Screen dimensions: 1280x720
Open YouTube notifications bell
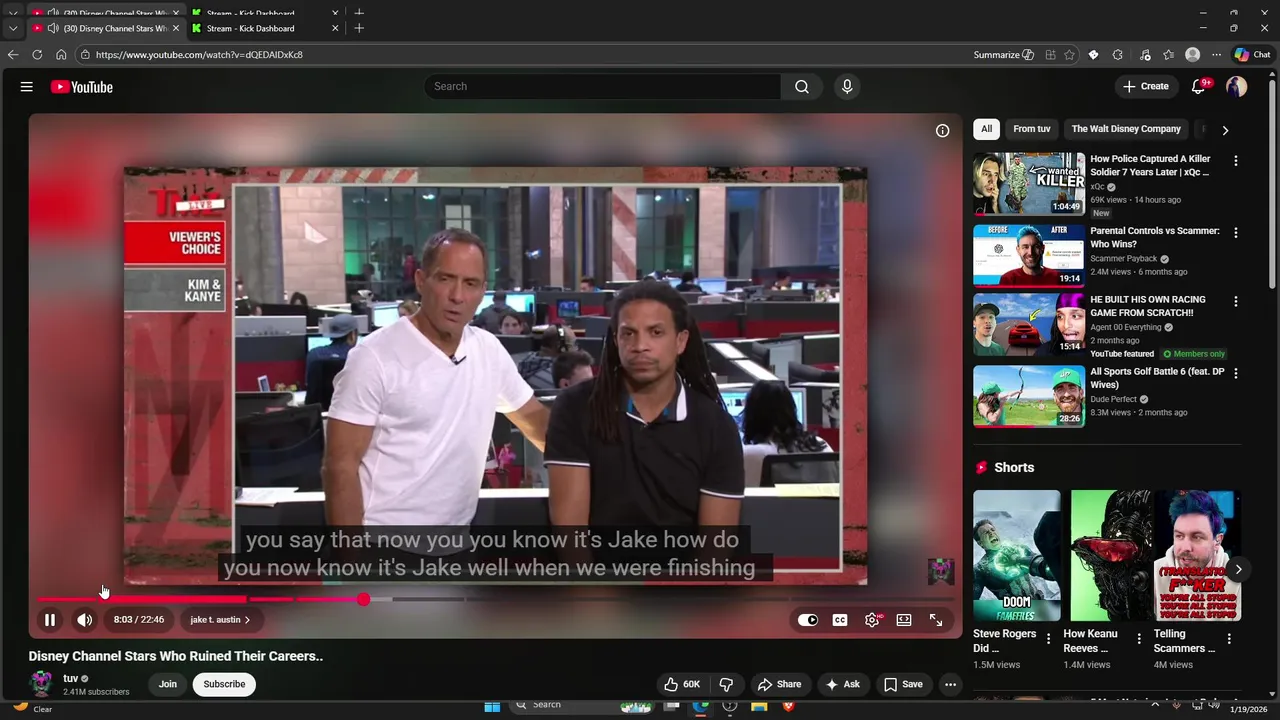click(1198, 87)
